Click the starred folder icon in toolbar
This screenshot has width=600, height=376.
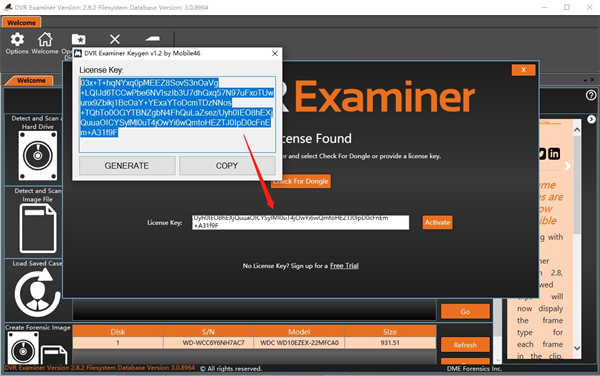point(78,39)
